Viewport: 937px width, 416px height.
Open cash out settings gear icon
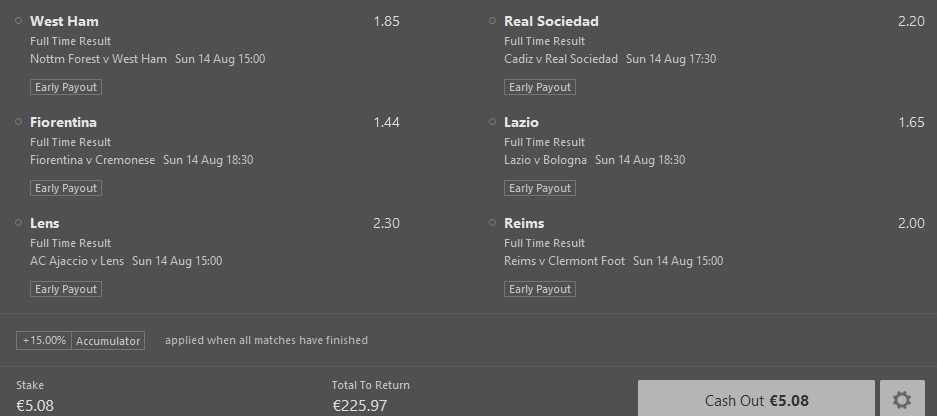pyautogui.click(x=902, y=399)
